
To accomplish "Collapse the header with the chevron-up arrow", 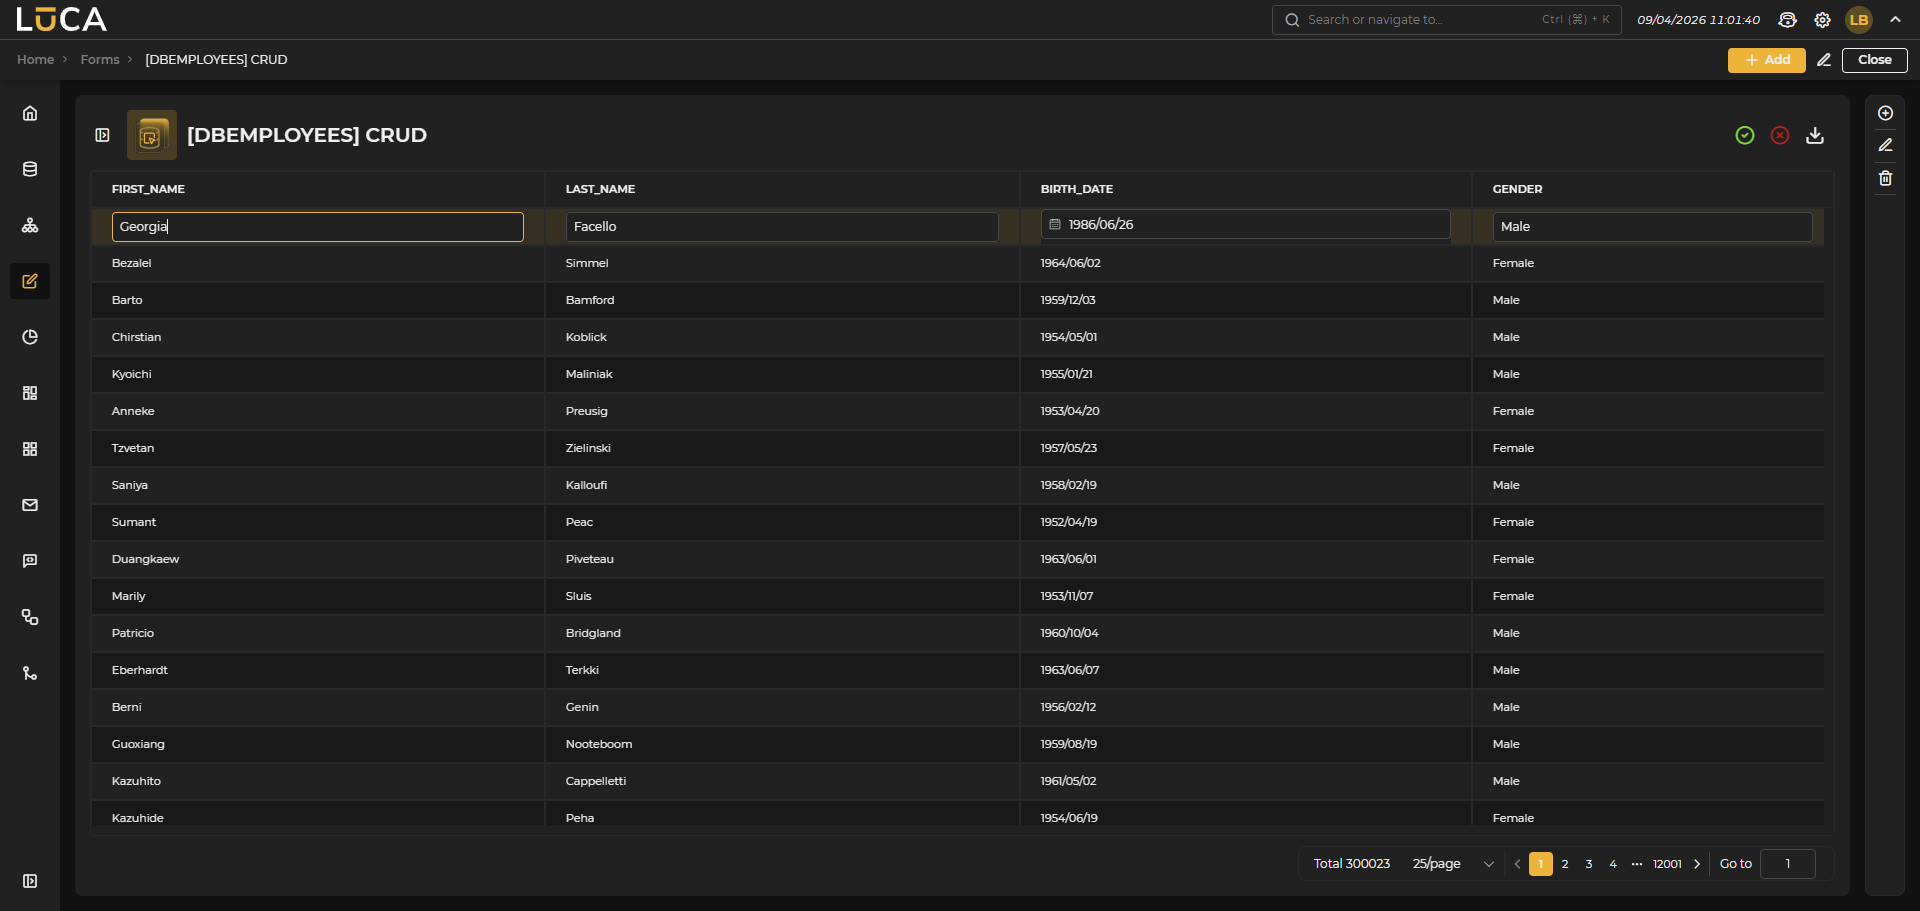I will tap(1896, 19).
